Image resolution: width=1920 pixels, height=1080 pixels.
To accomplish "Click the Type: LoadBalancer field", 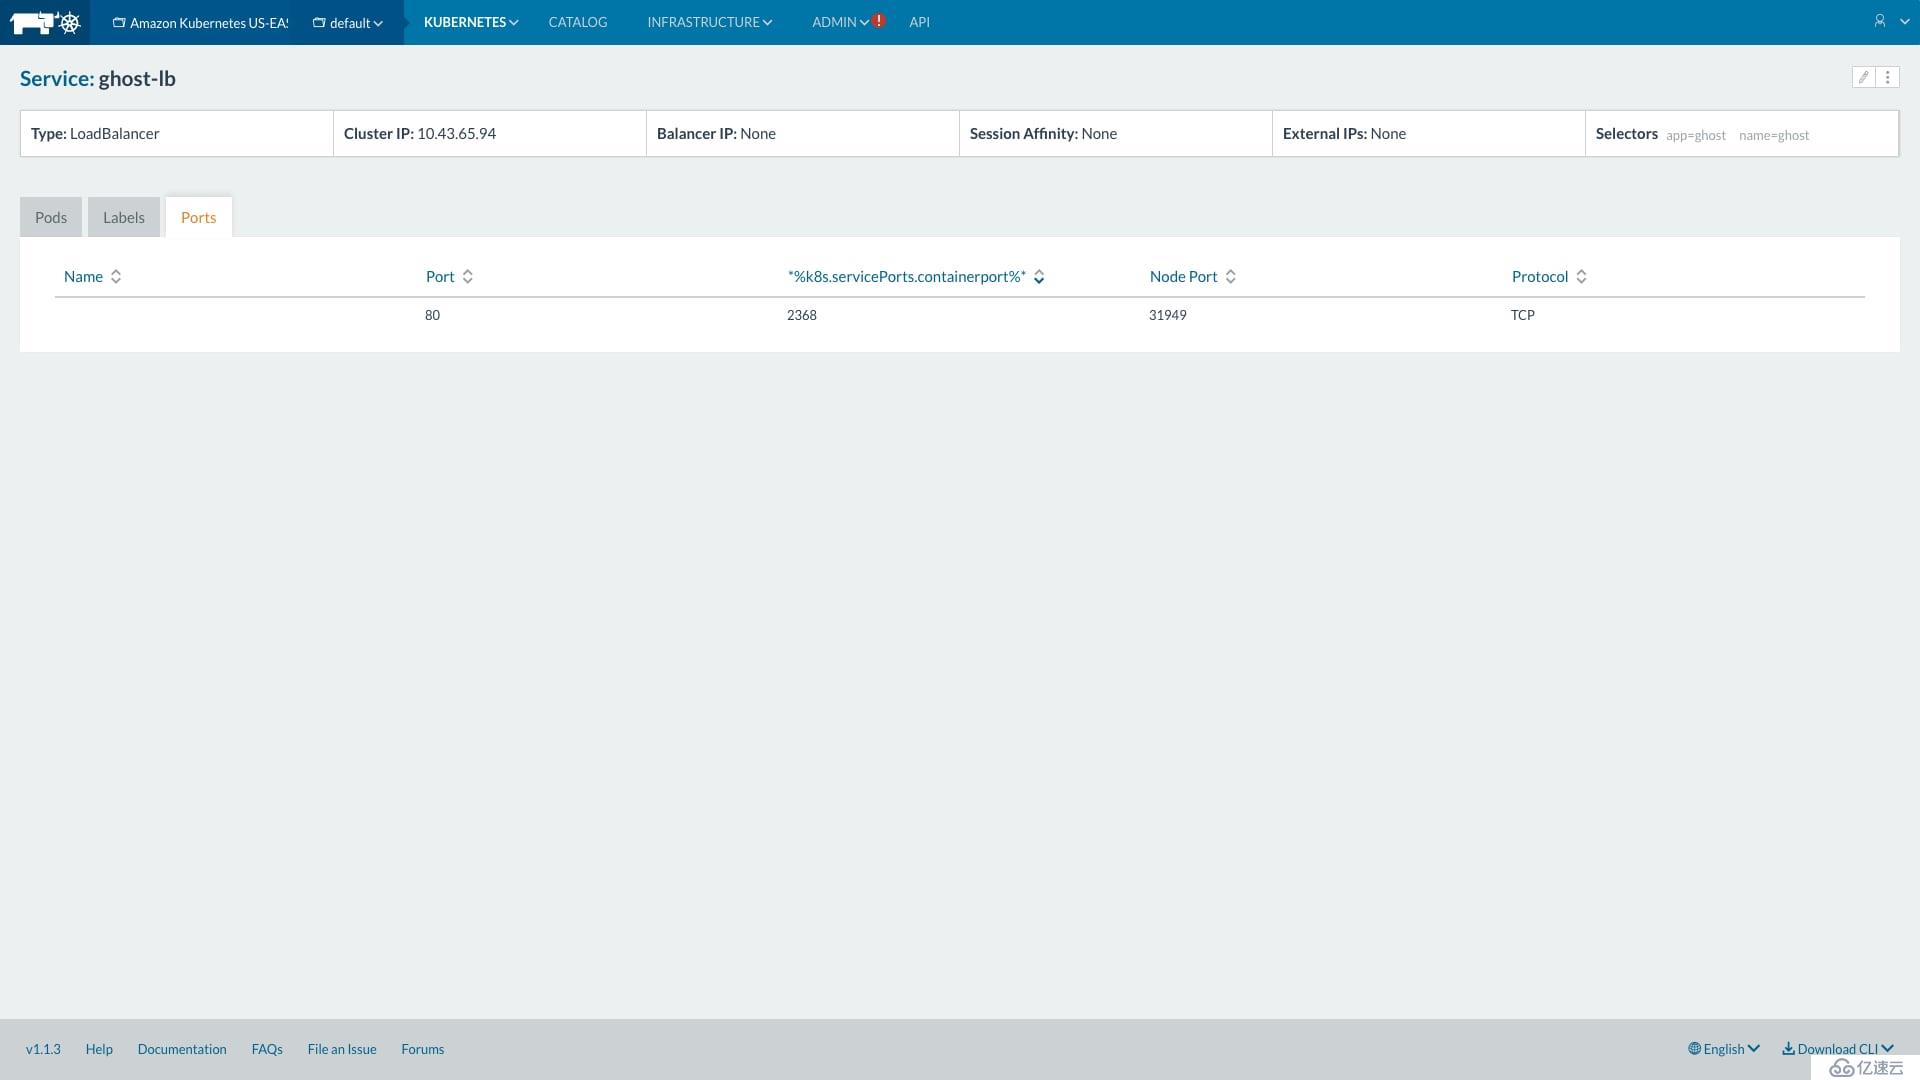I will click(x=176, y=134).
